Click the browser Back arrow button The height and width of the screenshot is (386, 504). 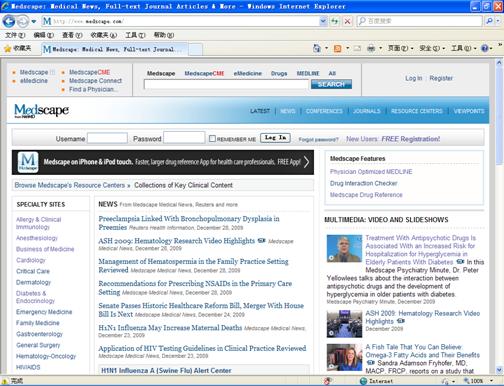tap(9, 22)
